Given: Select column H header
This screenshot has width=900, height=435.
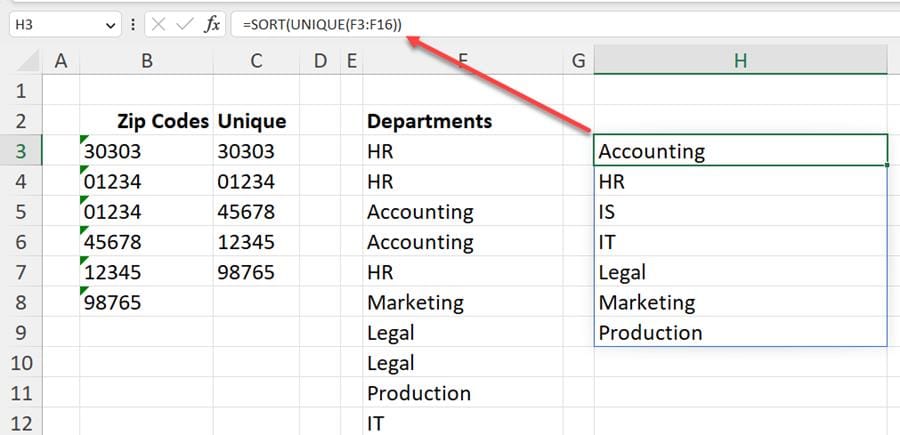Looking at the screenshot, I should point(740,60).
